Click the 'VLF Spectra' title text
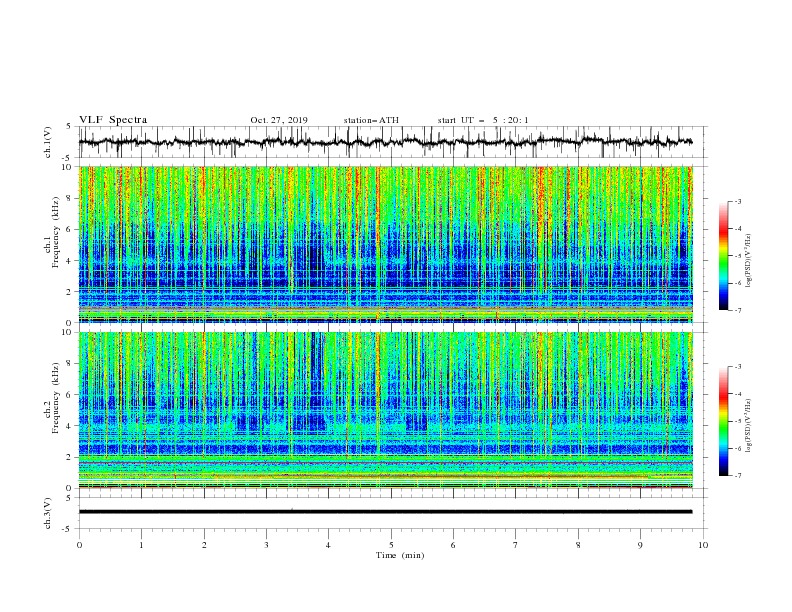Screen dimensions: 792x612 pyautogui.click(x=113, y=120)
